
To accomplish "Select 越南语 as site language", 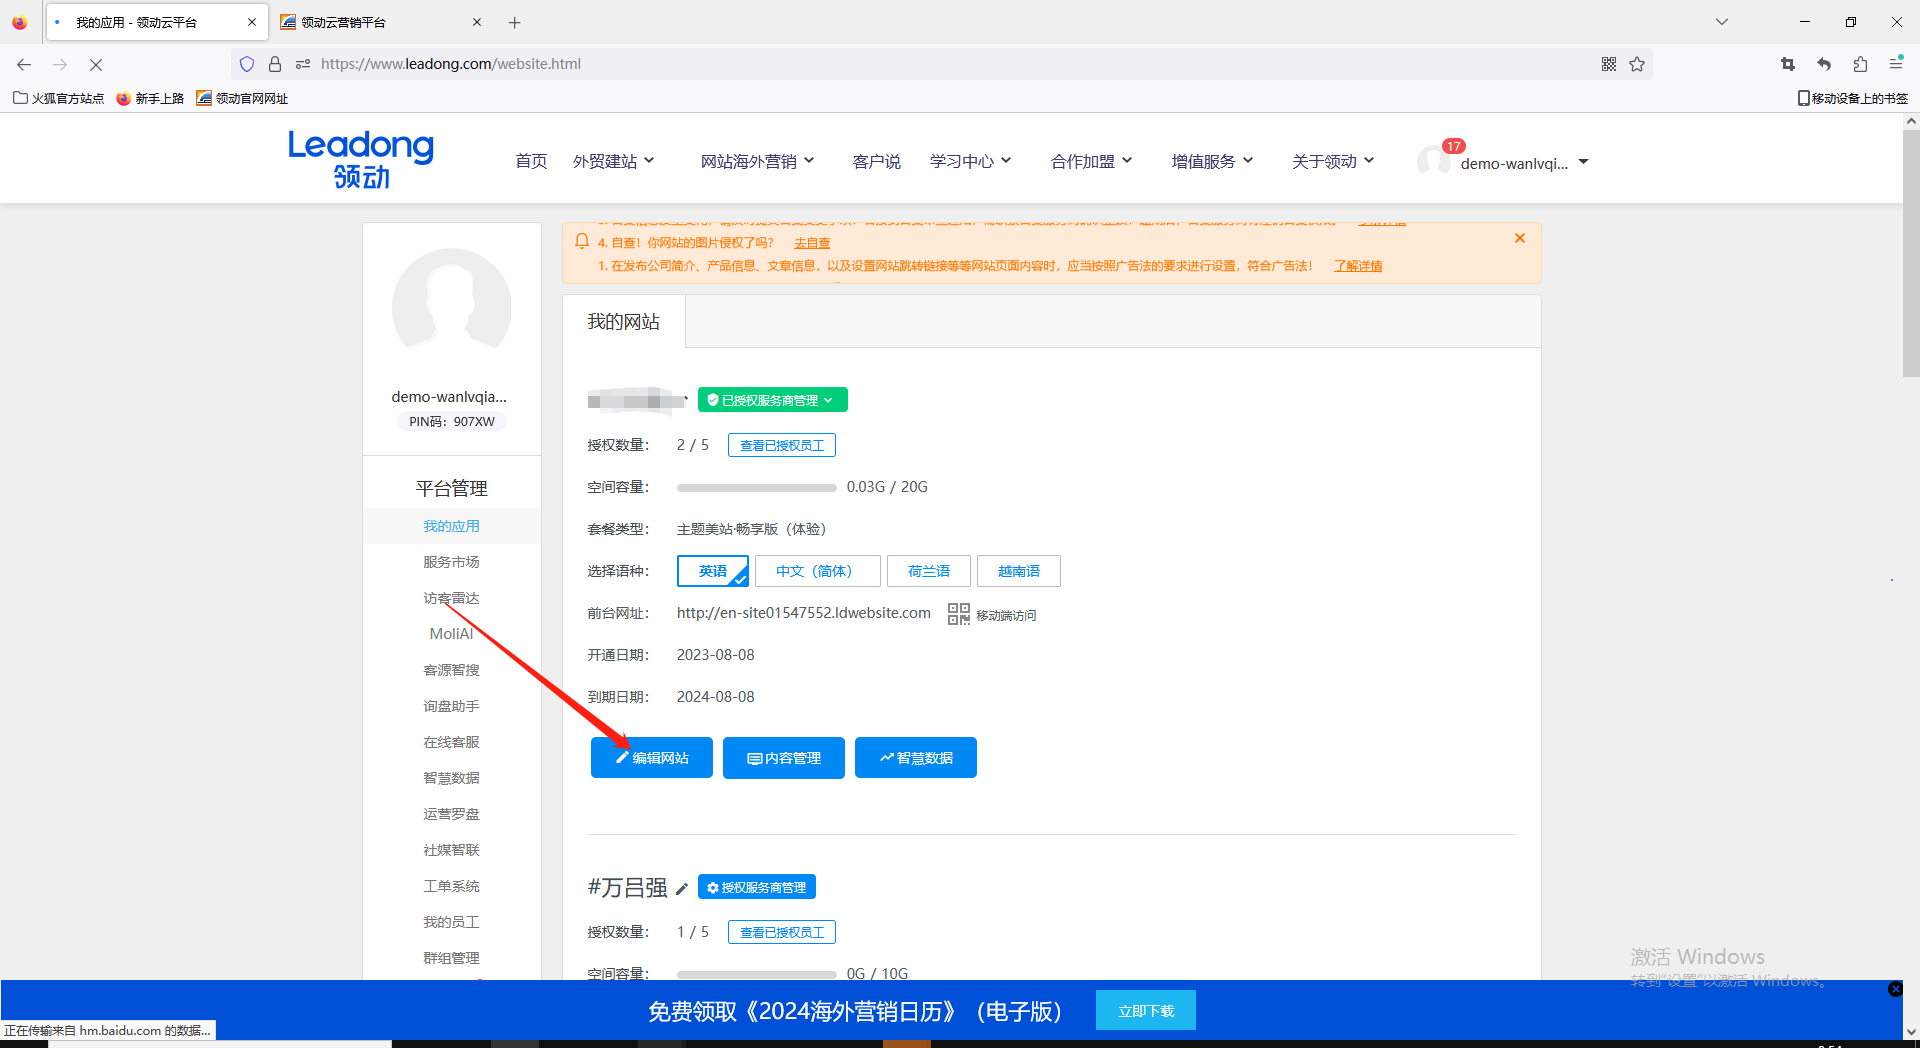I will pyautogui.click(x=1018, y=570).
